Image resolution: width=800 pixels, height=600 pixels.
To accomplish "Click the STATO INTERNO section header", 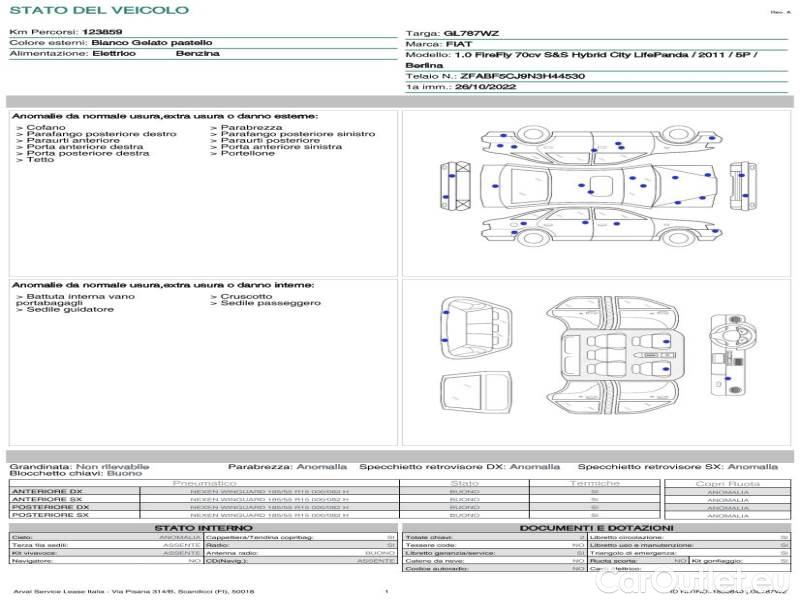I will click(203, 528).
